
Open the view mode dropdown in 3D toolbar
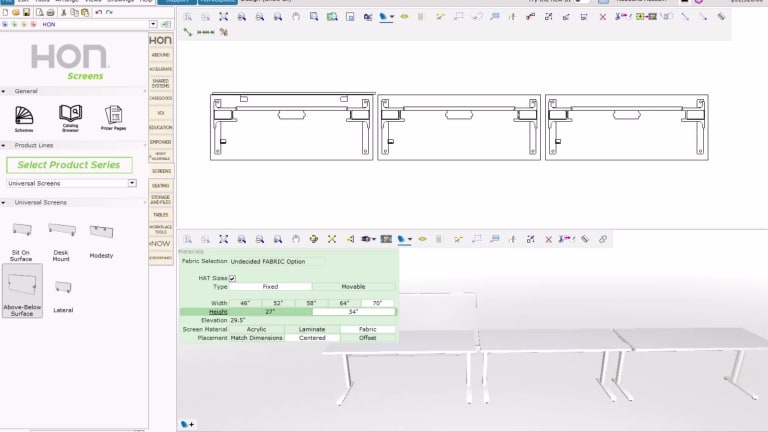[x=410, y=240]
